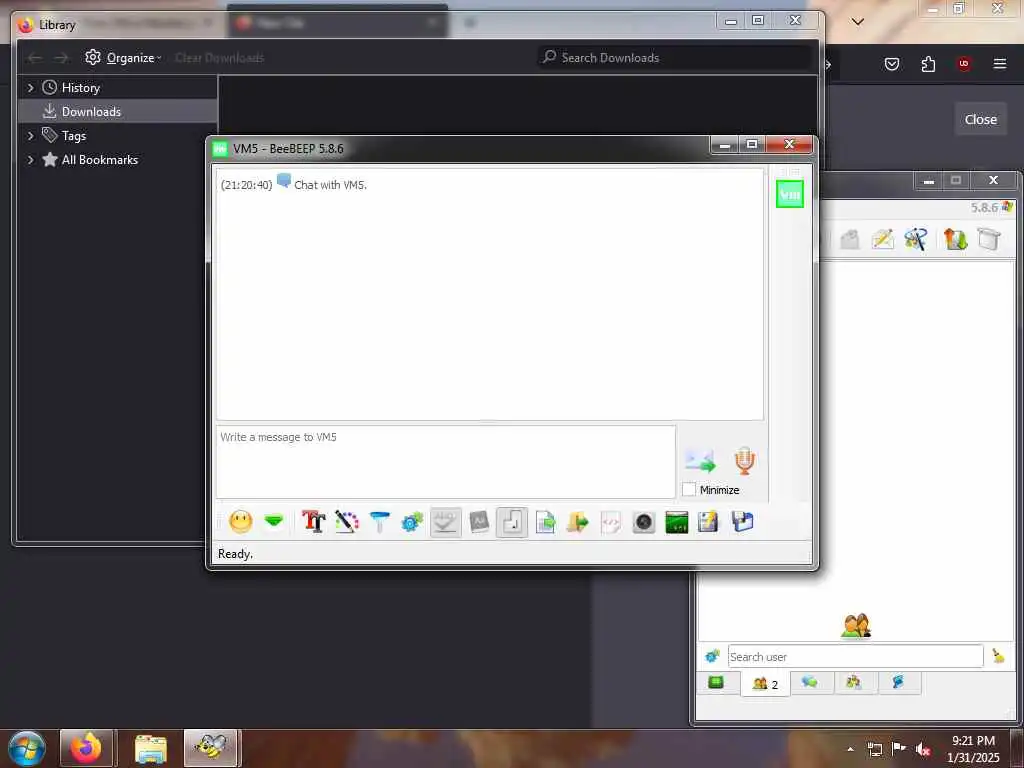Open File Explorer from taskbar
The image size is (1024, 768).
coord(151,748)
